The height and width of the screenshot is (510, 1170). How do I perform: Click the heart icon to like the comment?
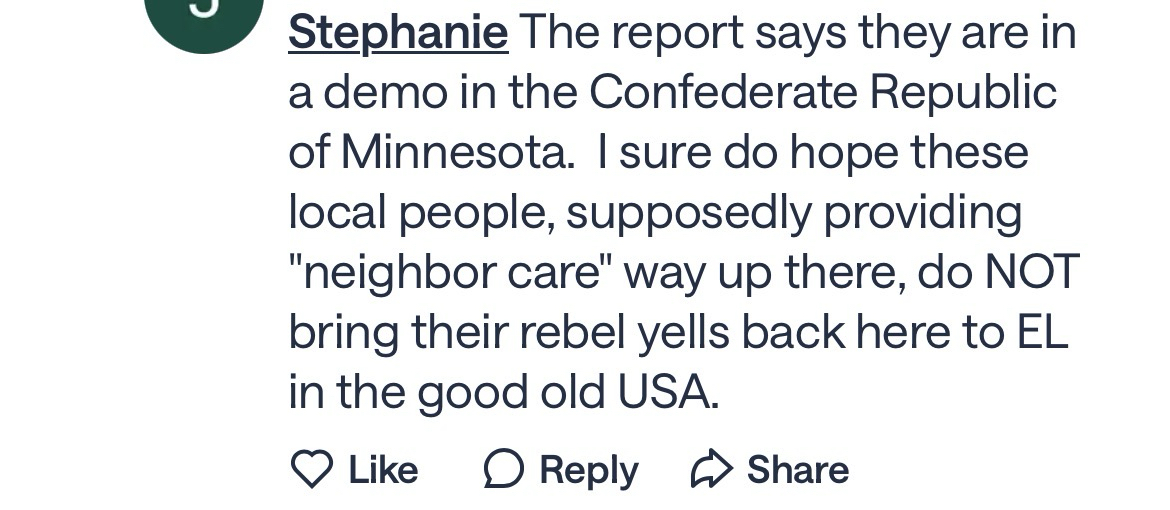tap(311, 469)
